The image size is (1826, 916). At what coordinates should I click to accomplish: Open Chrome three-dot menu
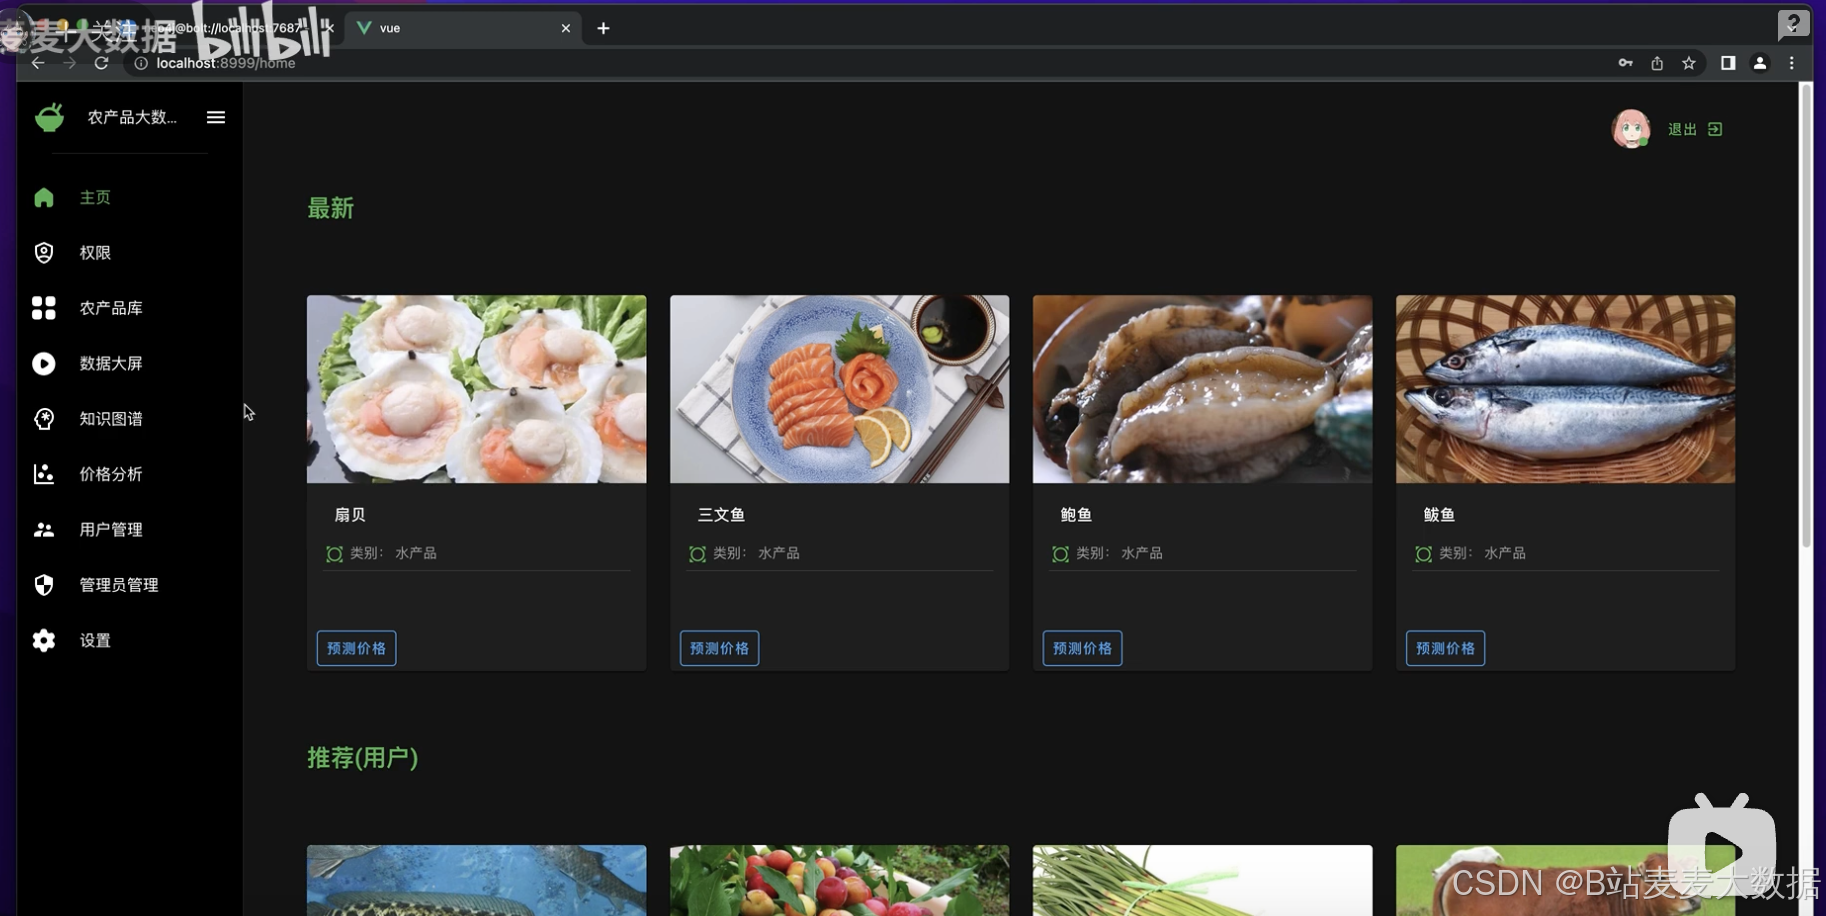click(x=1791, y=63)
